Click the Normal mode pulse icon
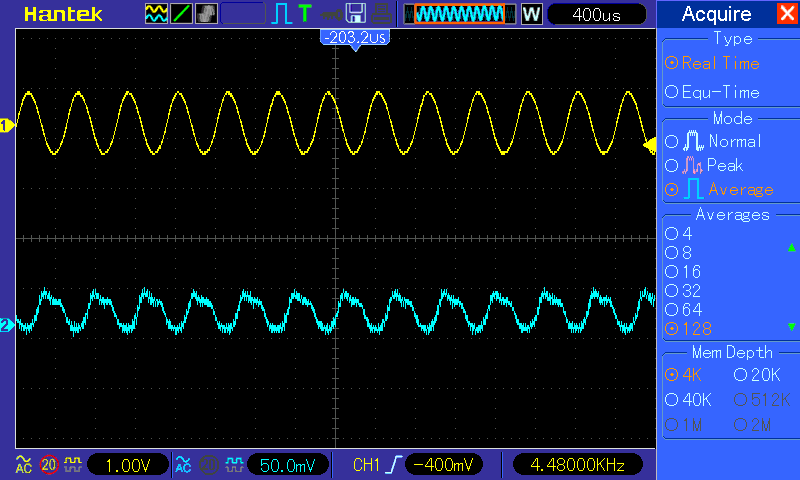Image resolution: width=800 pixels, height=480 pixels. pos(693,141)
